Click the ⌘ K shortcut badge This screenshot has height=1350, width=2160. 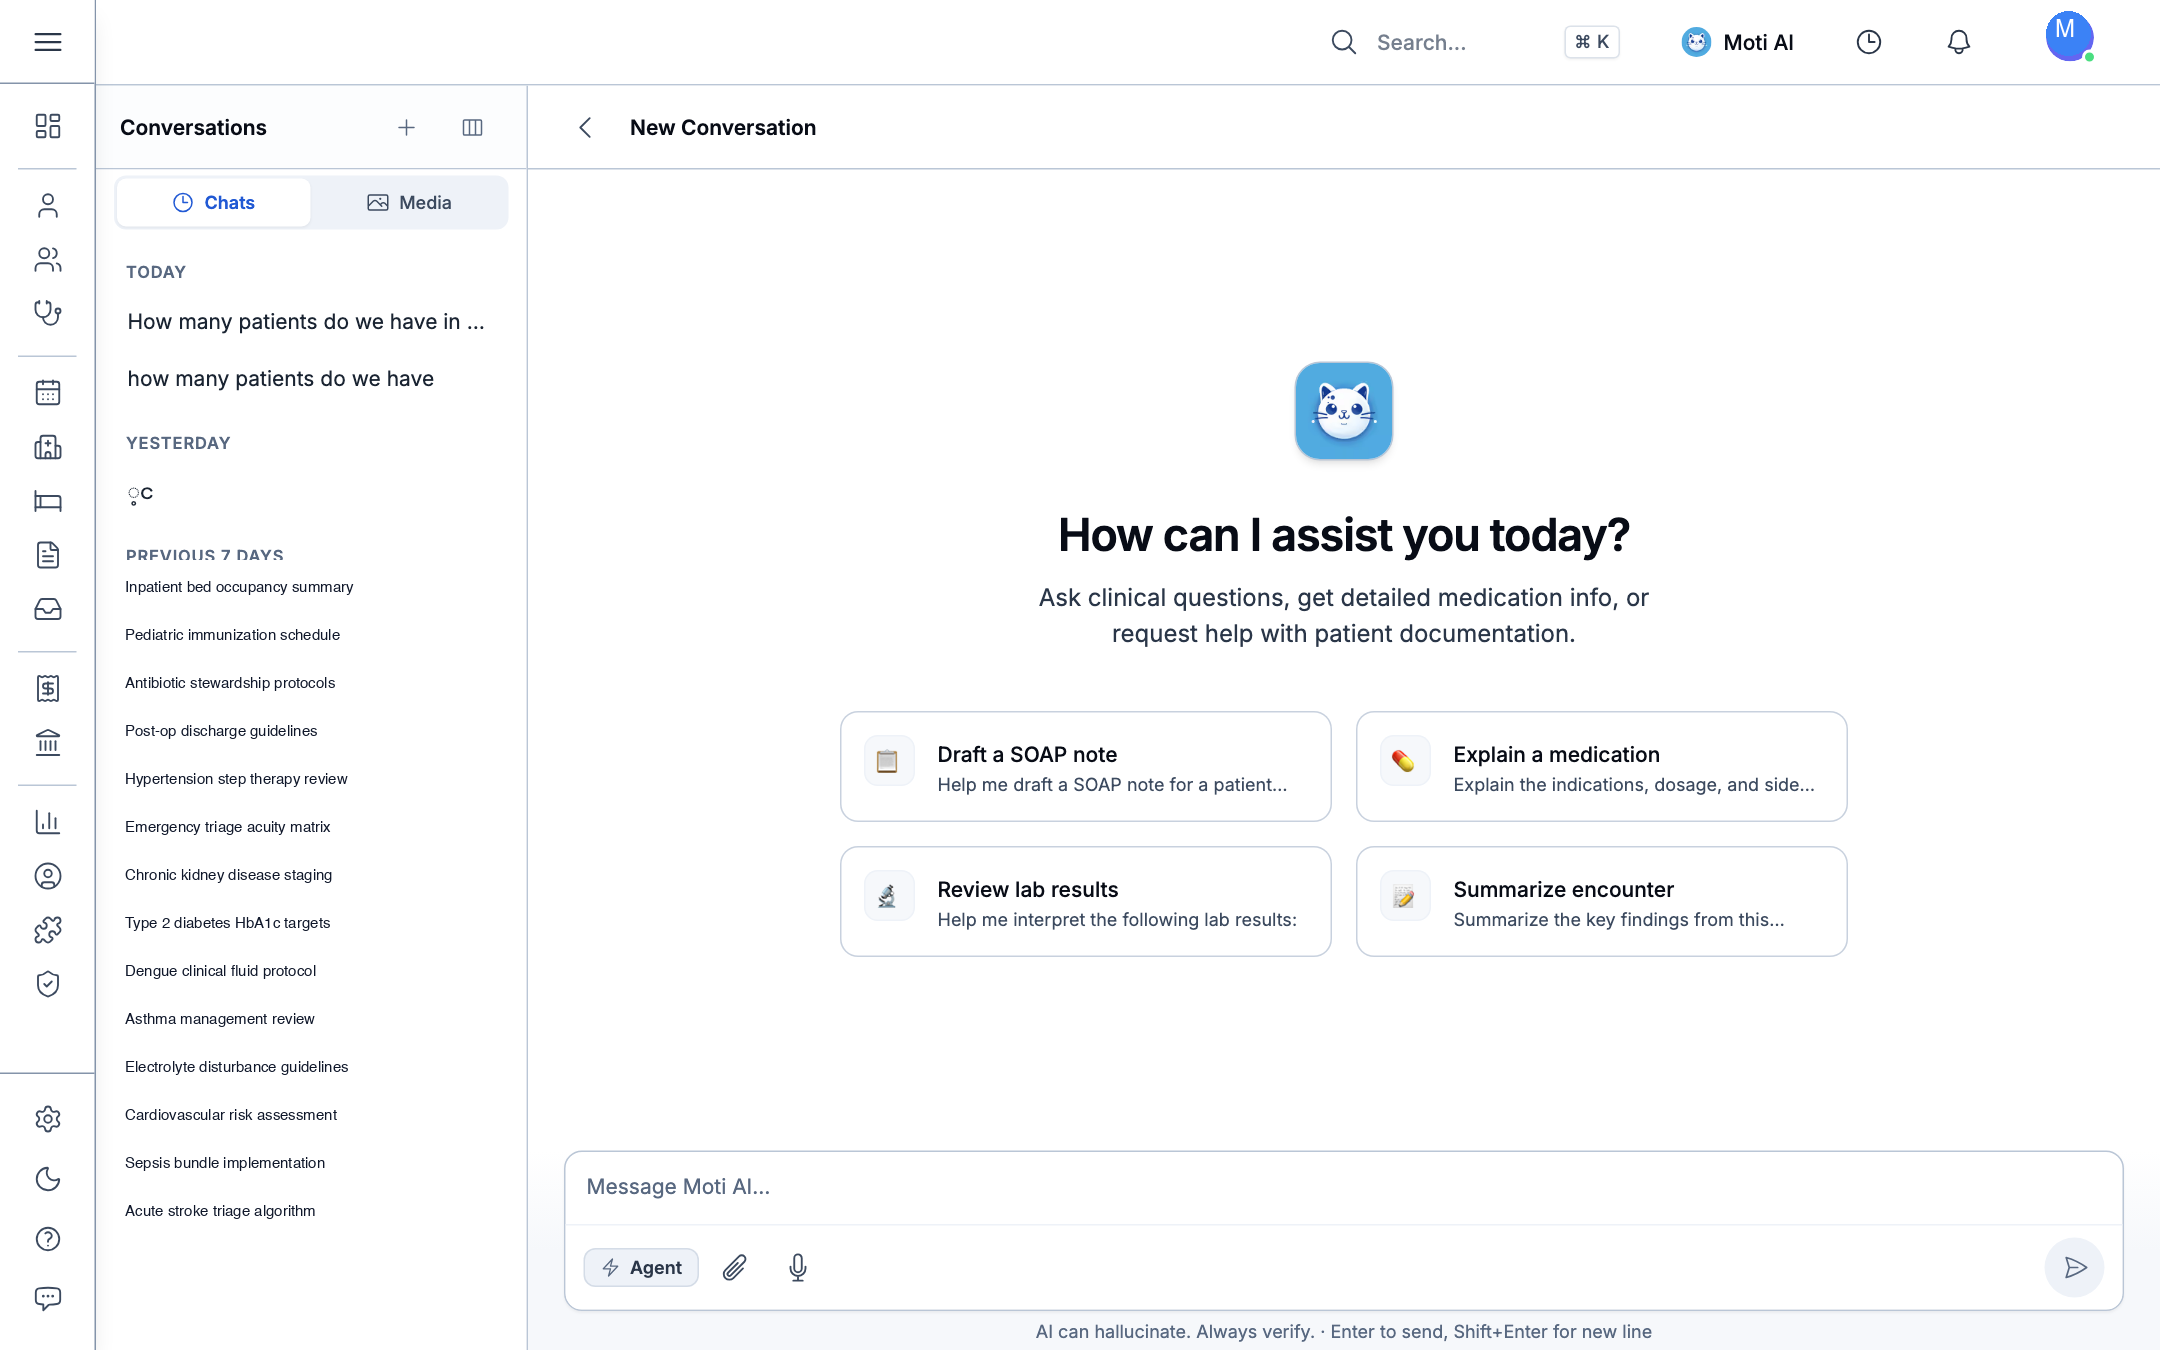pos(1591,42)
